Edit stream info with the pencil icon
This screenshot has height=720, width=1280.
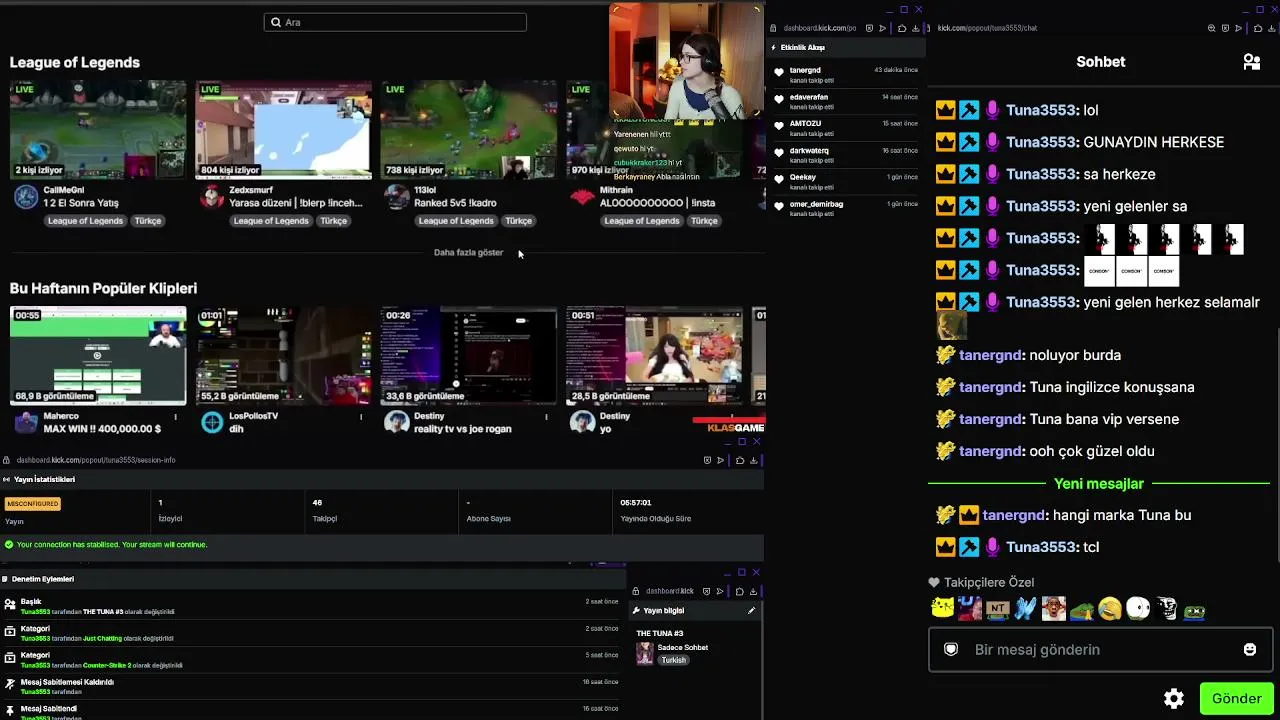click(751, 611)
